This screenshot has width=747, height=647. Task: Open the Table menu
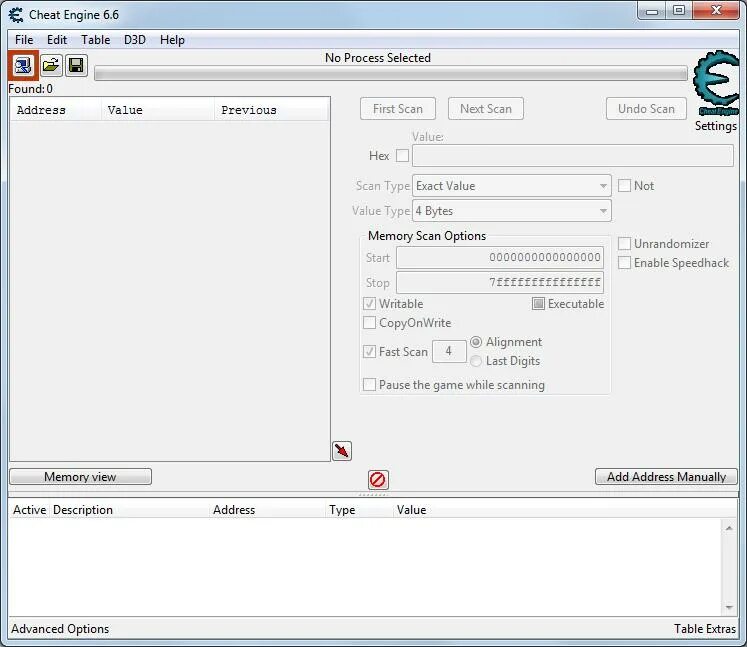coord(95,40)
